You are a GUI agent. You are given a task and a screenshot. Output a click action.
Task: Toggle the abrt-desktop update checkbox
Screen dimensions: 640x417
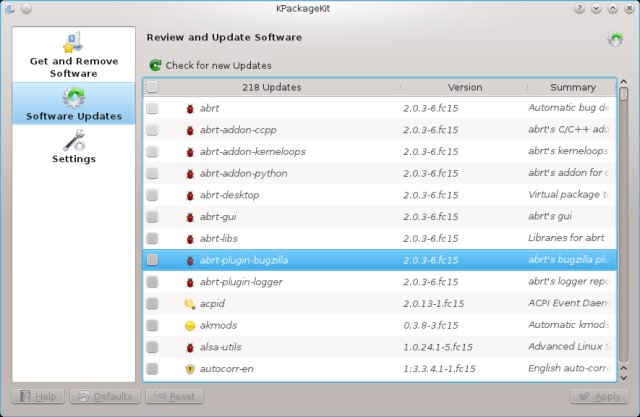coord(152,196)
